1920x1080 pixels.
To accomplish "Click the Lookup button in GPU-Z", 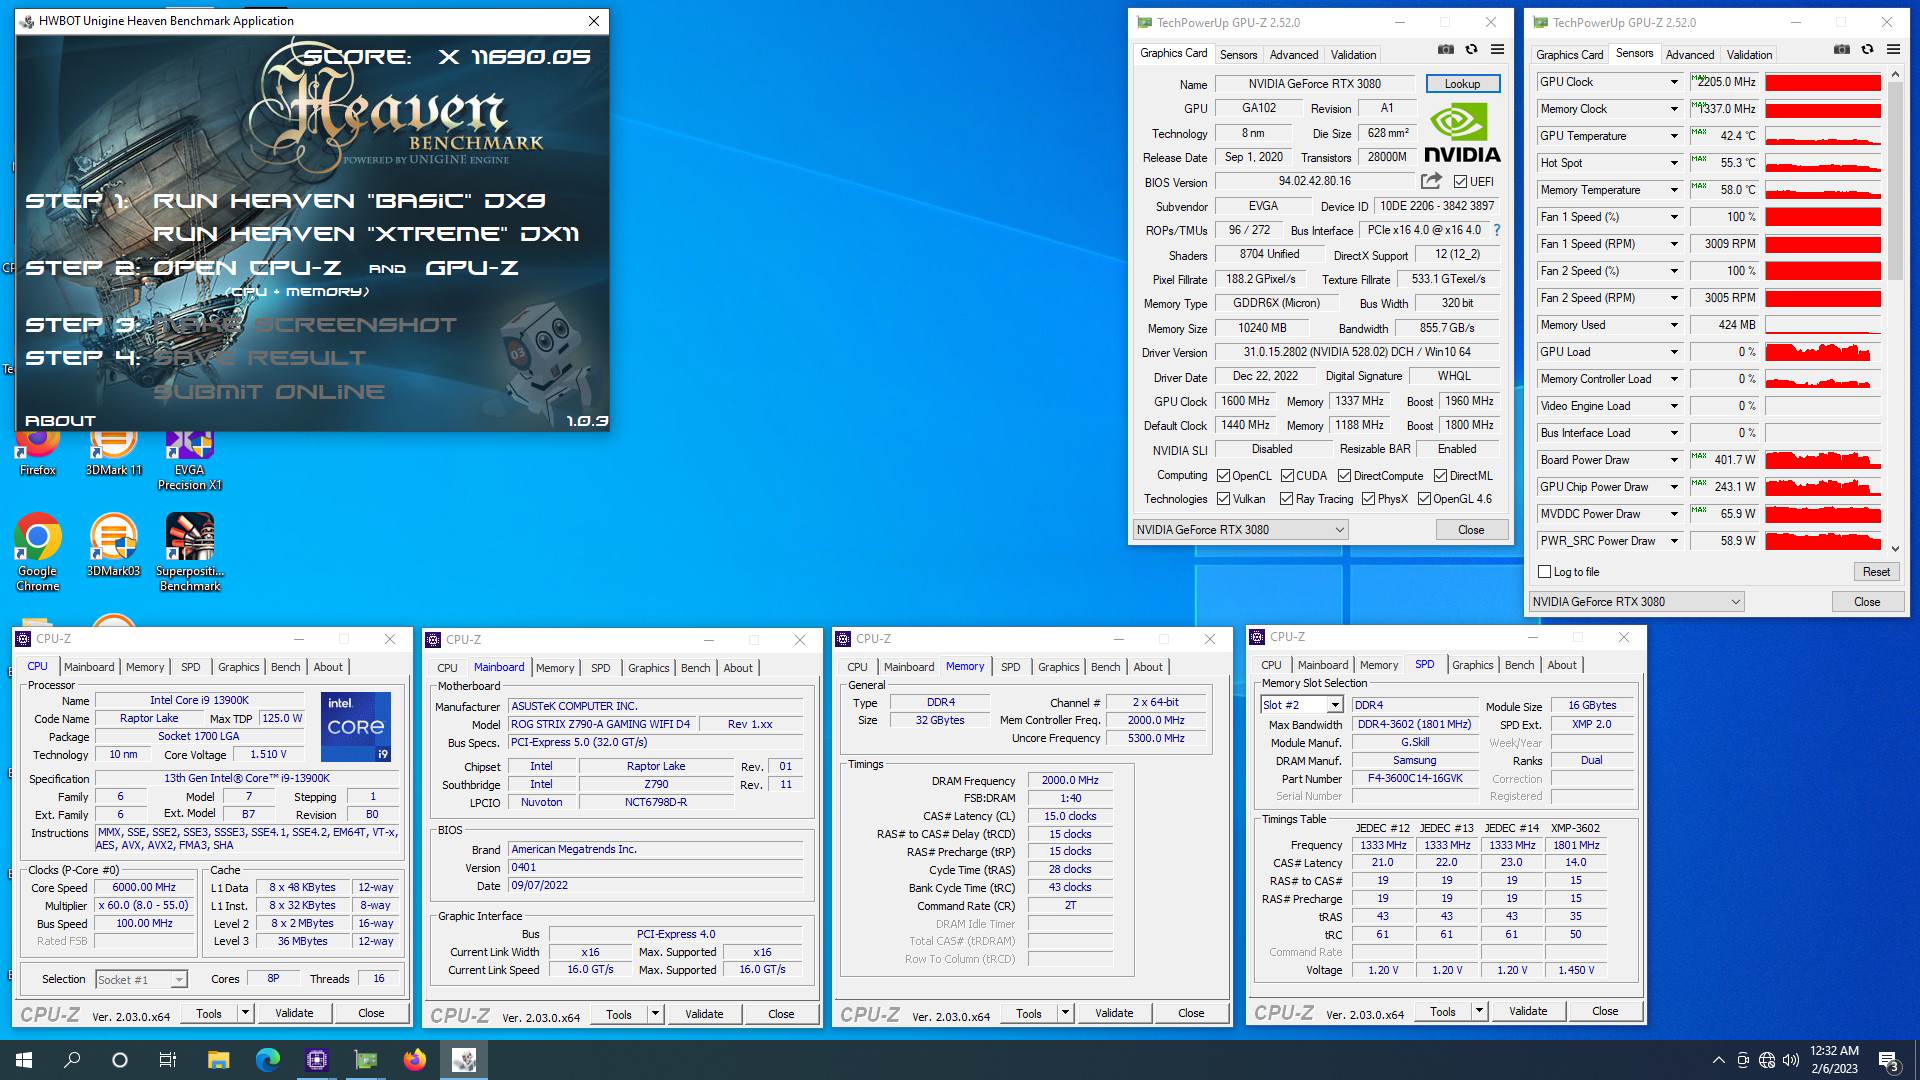I will tap(1462, 84).
